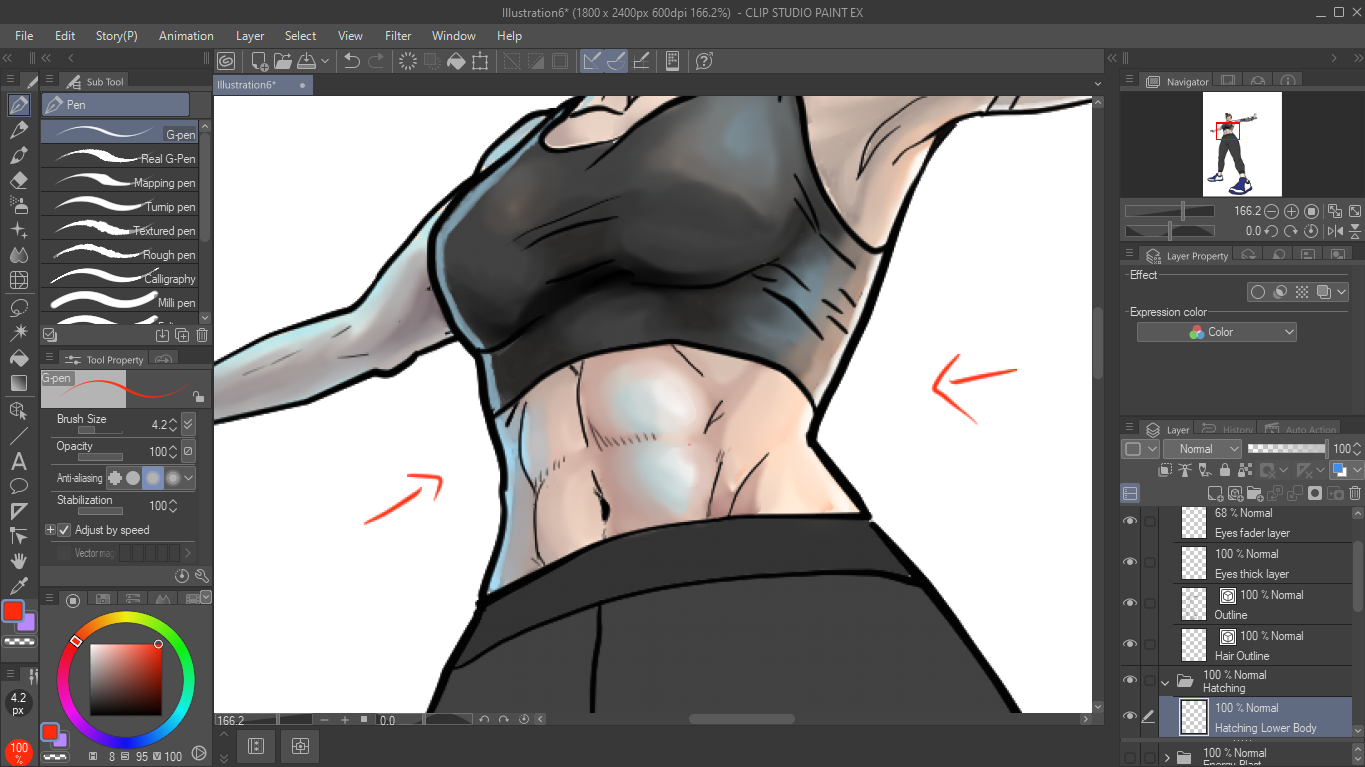Toggle visibility of the Outline layer

click(1130, 604)
